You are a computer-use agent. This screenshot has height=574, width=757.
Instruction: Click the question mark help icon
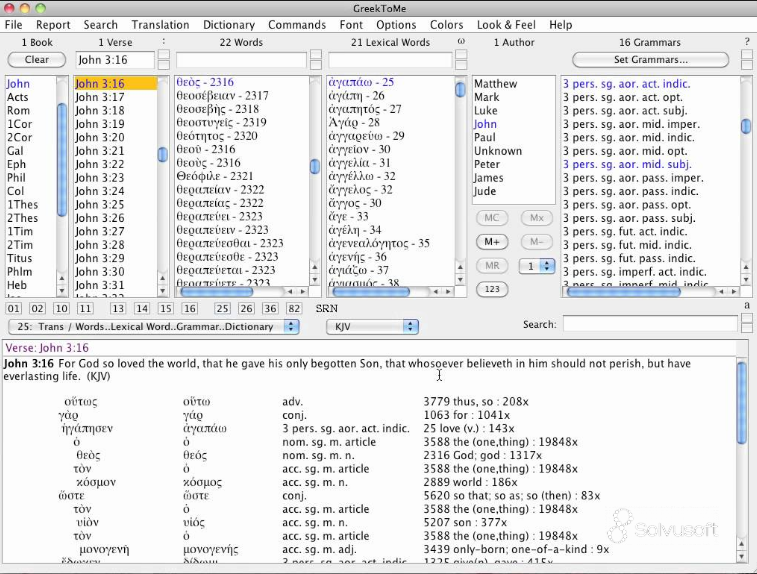pos(747,42)
